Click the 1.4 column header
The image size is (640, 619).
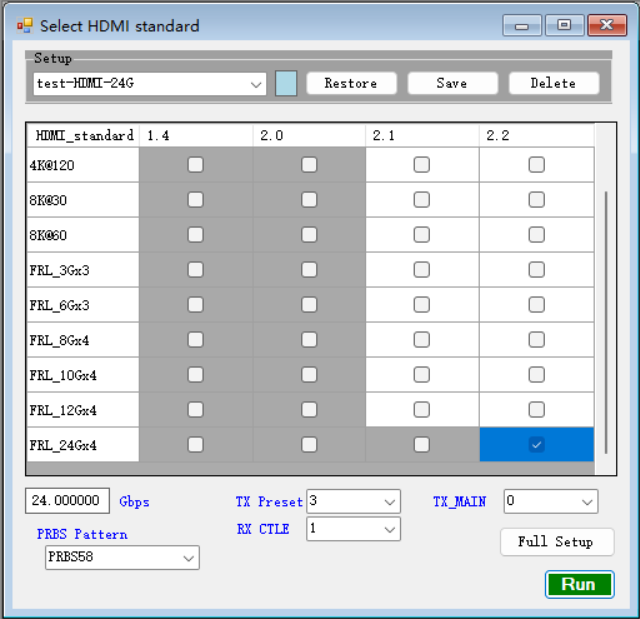(196, 135)
